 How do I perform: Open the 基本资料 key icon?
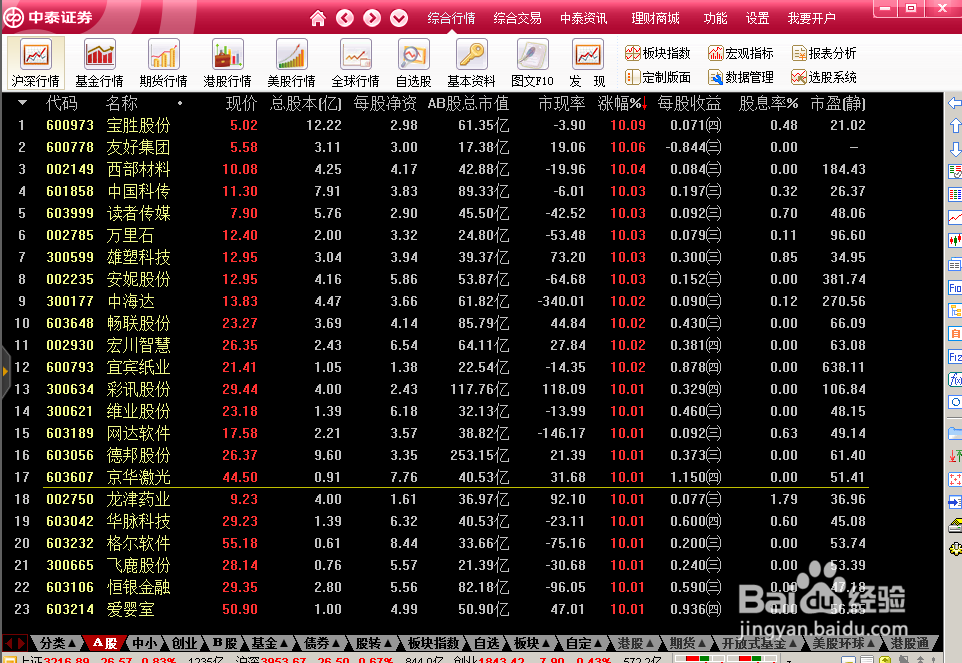click(471, 63)
